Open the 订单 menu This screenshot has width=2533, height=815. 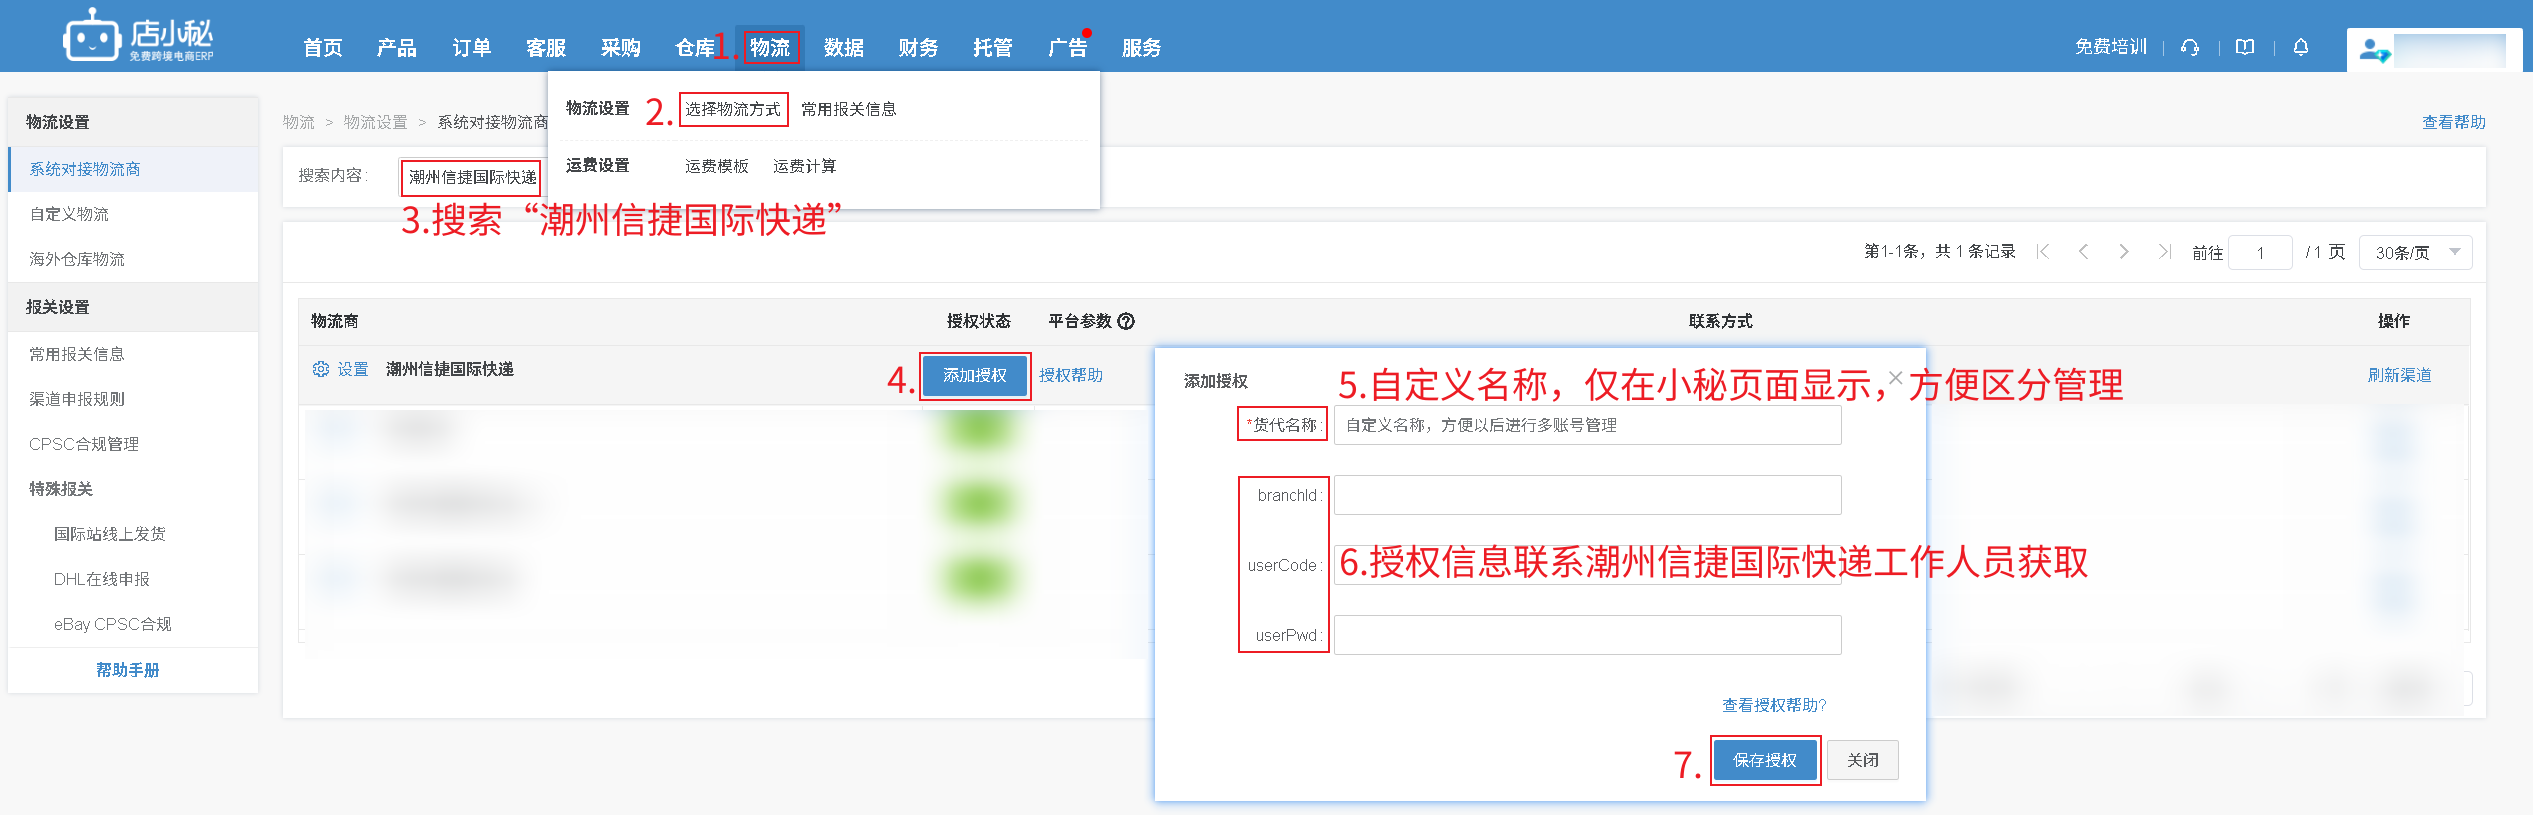(x=472, y=47)
